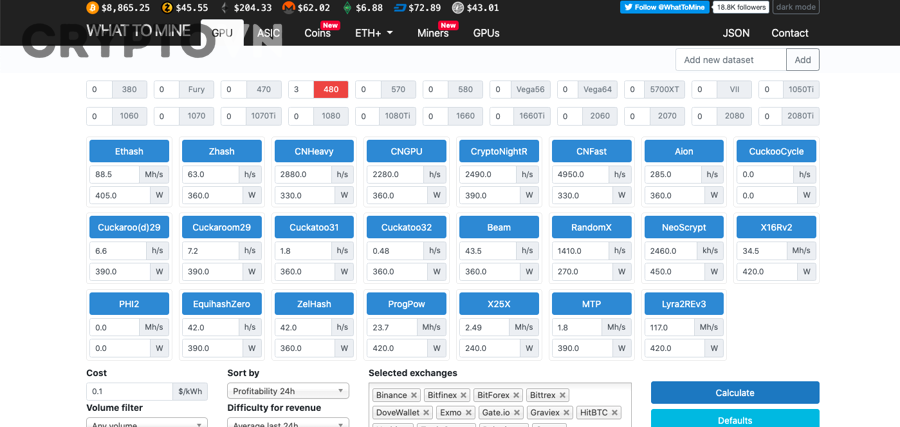The image size is (900, 427).
Task: Remove Gate.io exchange with its x
Action: [518, 412]
